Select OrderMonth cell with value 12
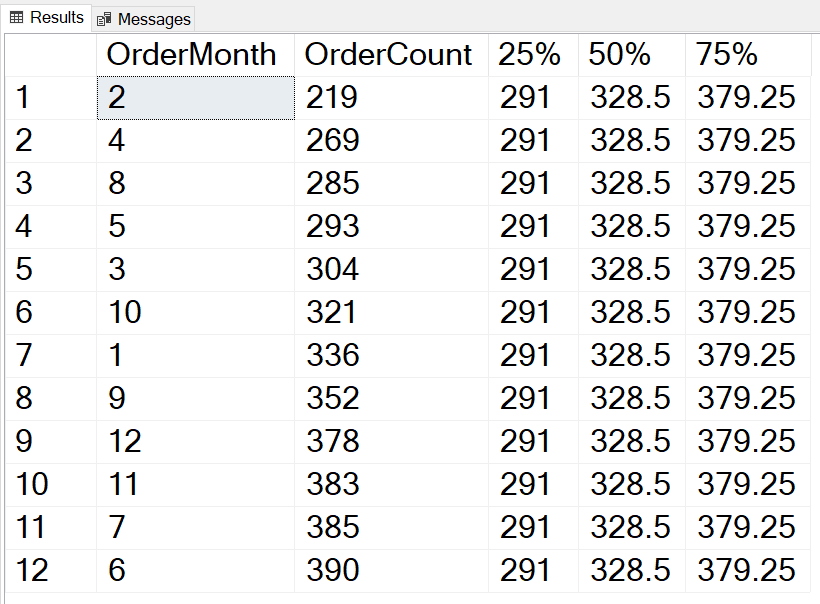Image resolution: width=820 pixels, height=604 pixels. pos(195,441)
